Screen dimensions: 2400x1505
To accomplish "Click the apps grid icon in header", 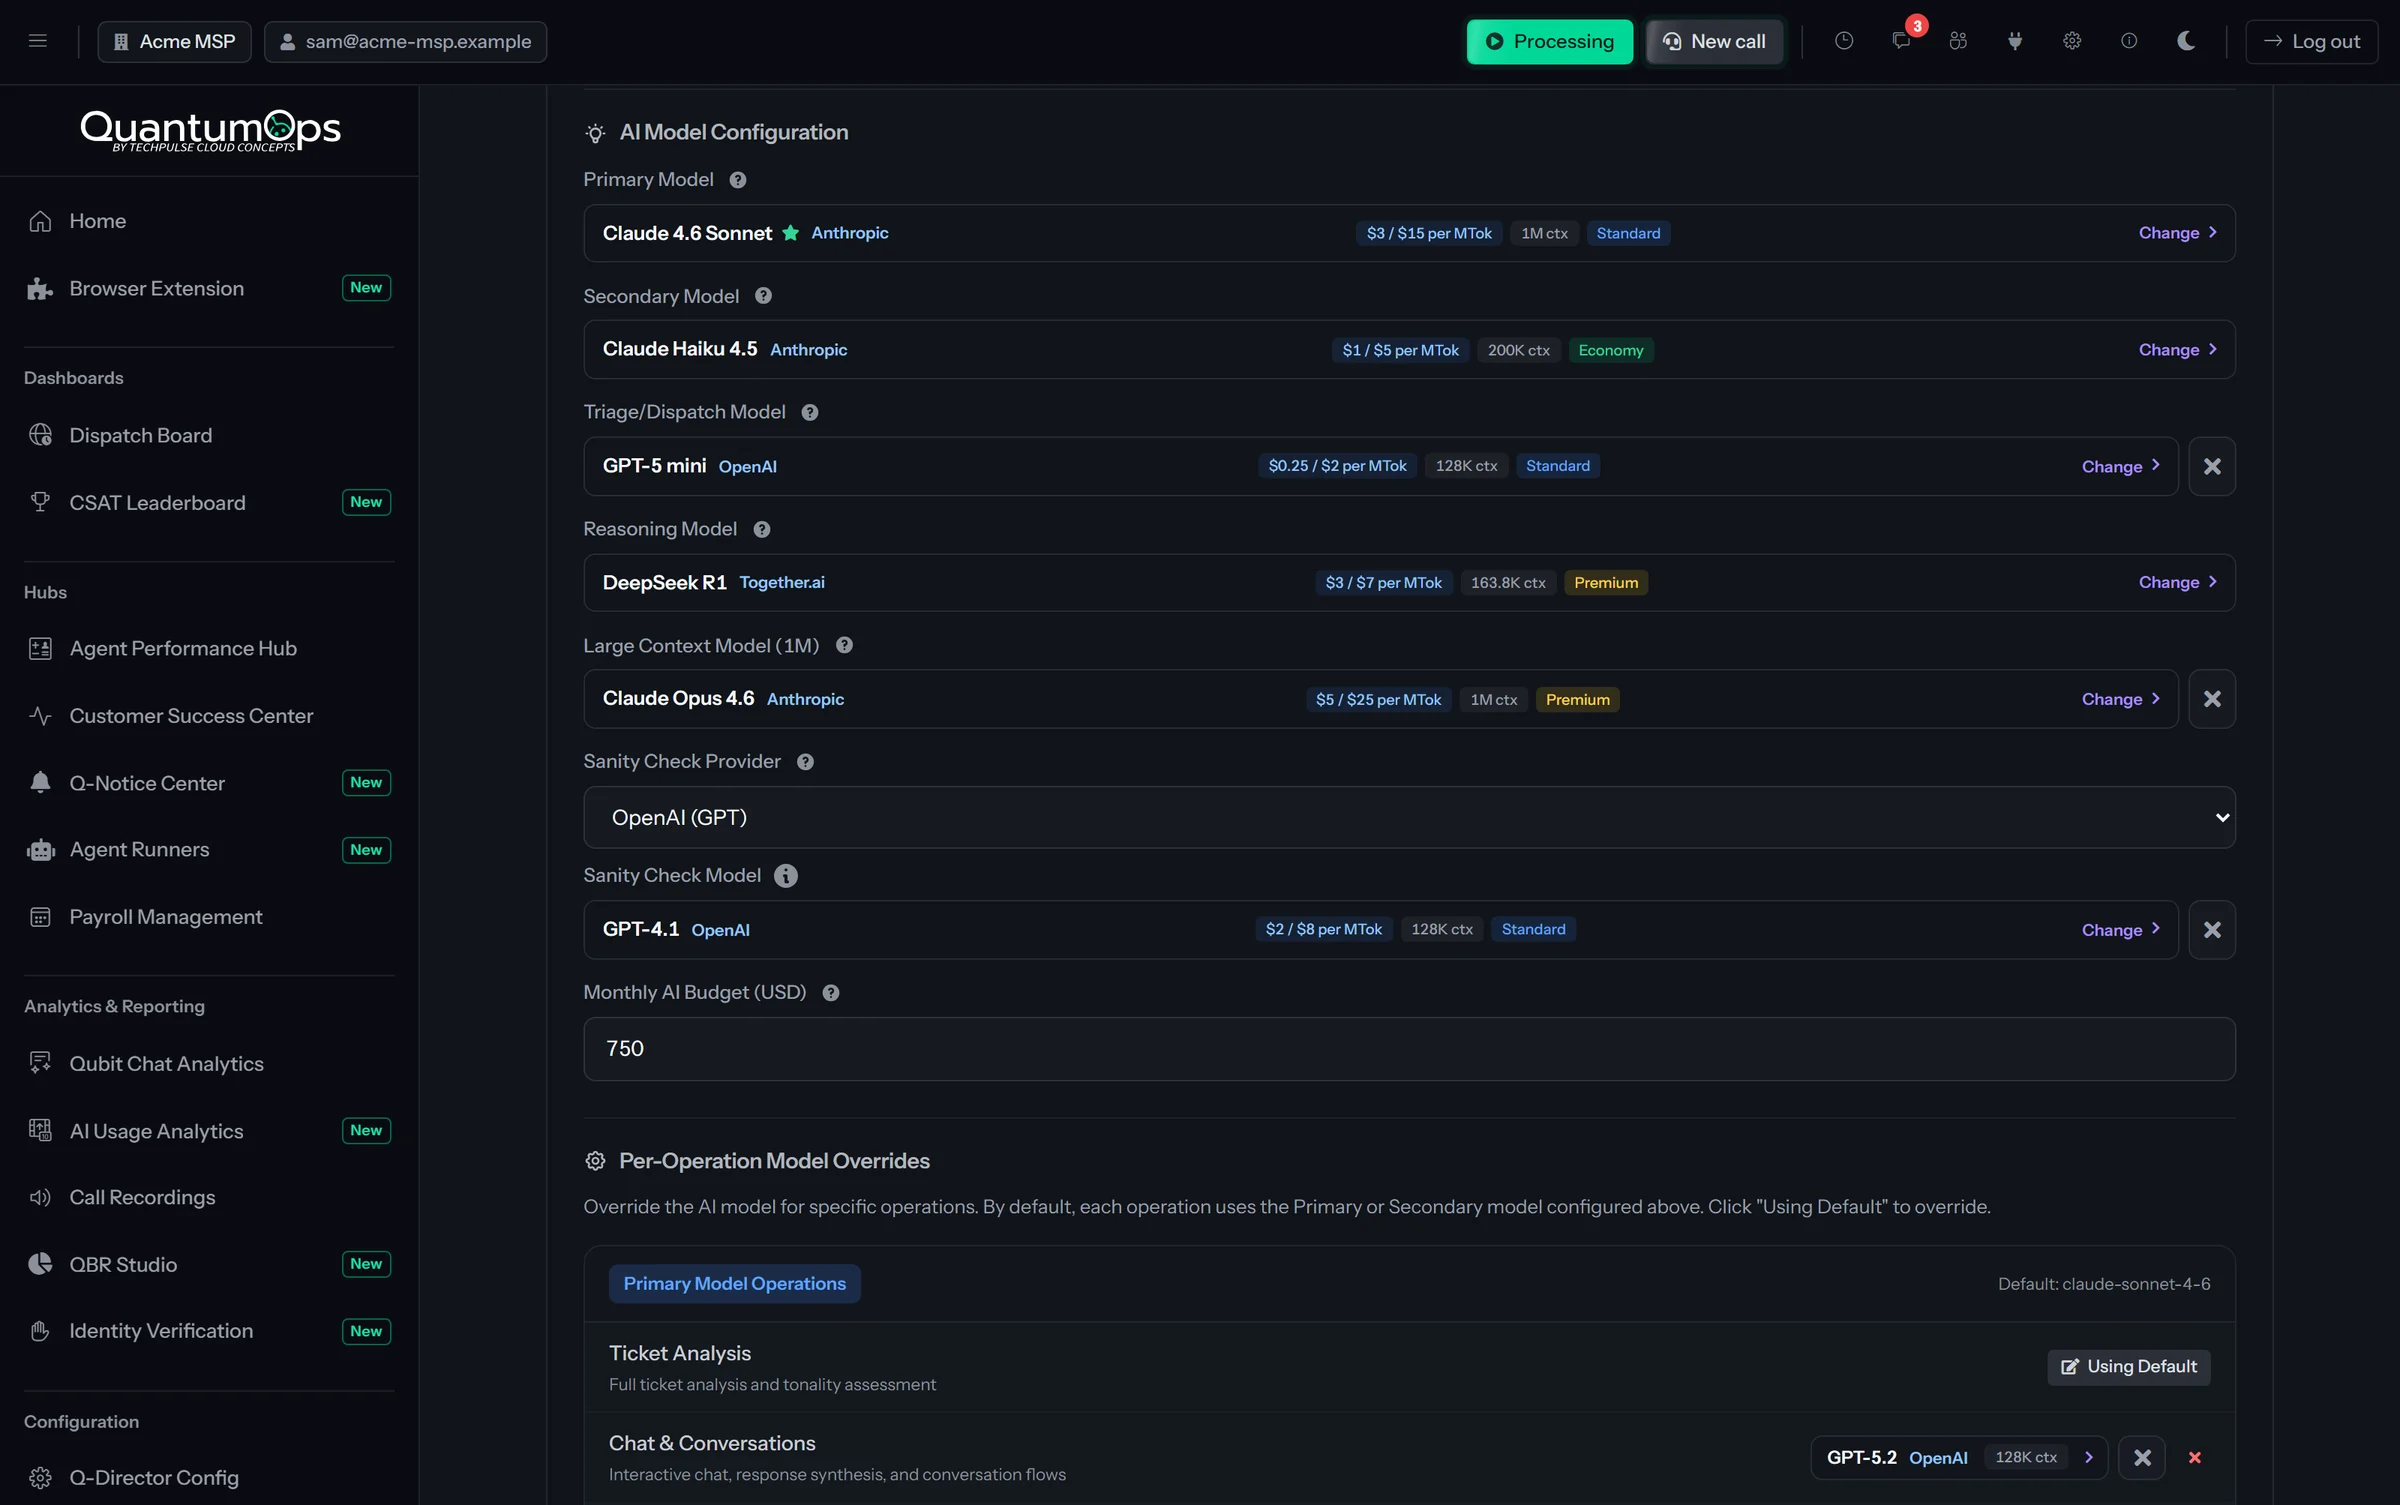I will [1958, 41].
